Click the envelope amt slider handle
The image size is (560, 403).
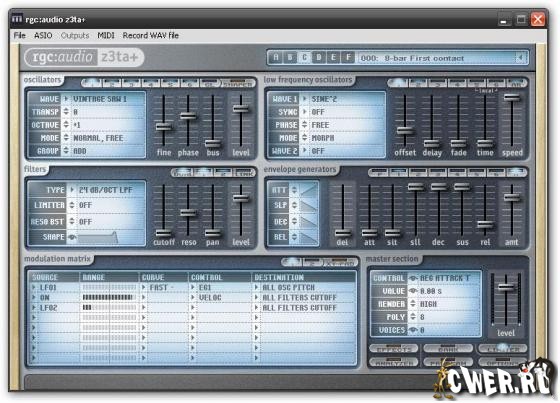point(512,197)
